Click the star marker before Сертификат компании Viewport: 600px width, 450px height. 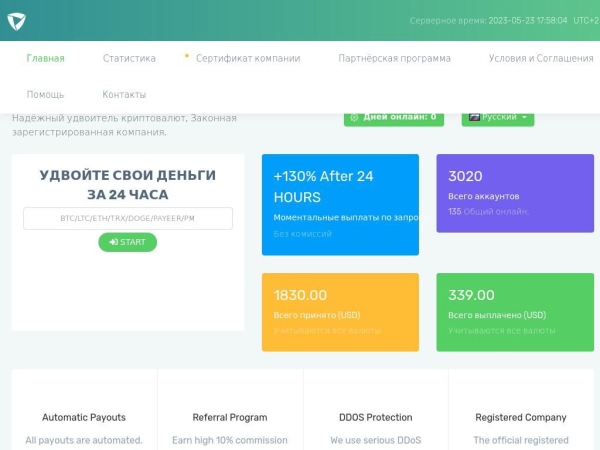[x=187, y=57]
